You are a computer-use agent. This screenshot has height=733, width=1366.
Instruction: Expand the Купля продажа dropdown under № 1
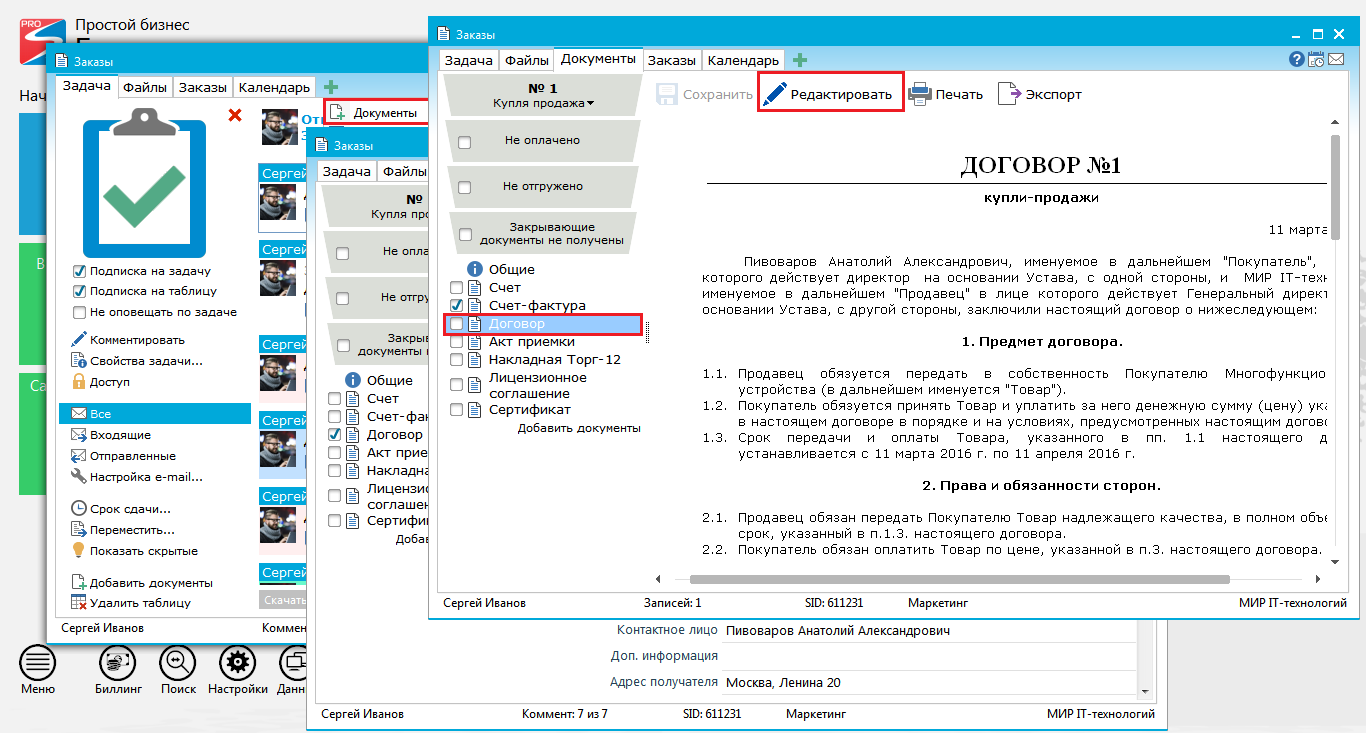[543, 103]
